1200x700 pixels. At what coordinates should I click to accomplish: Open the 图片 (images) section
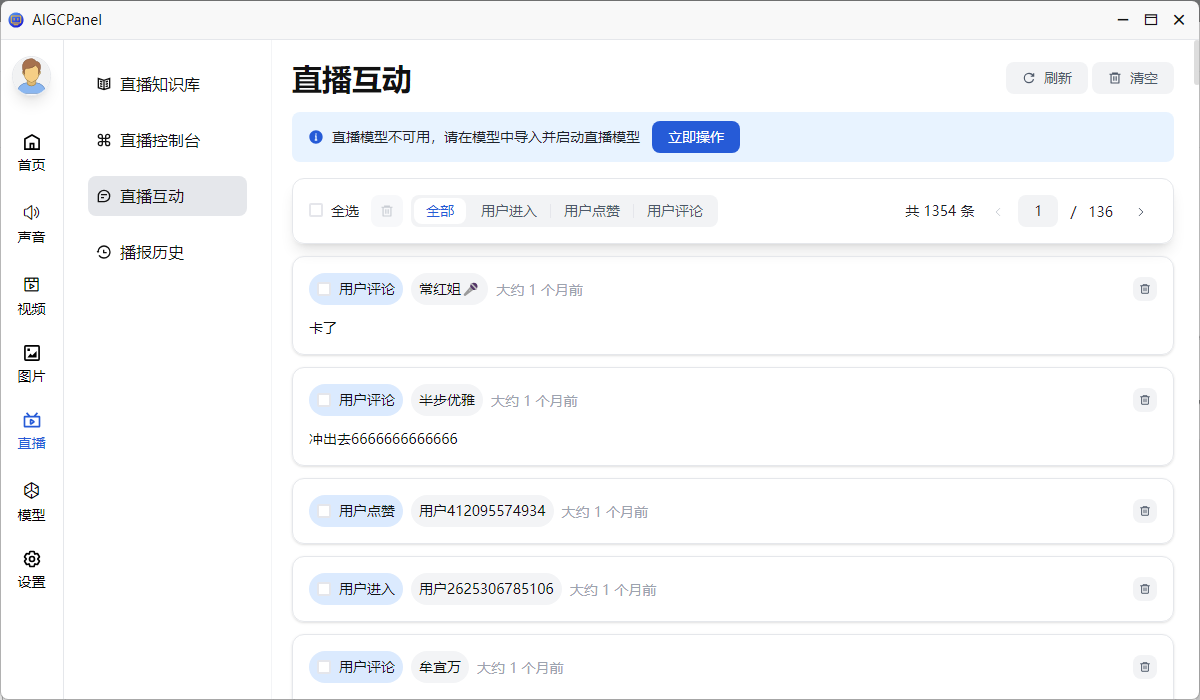point(32,362)
